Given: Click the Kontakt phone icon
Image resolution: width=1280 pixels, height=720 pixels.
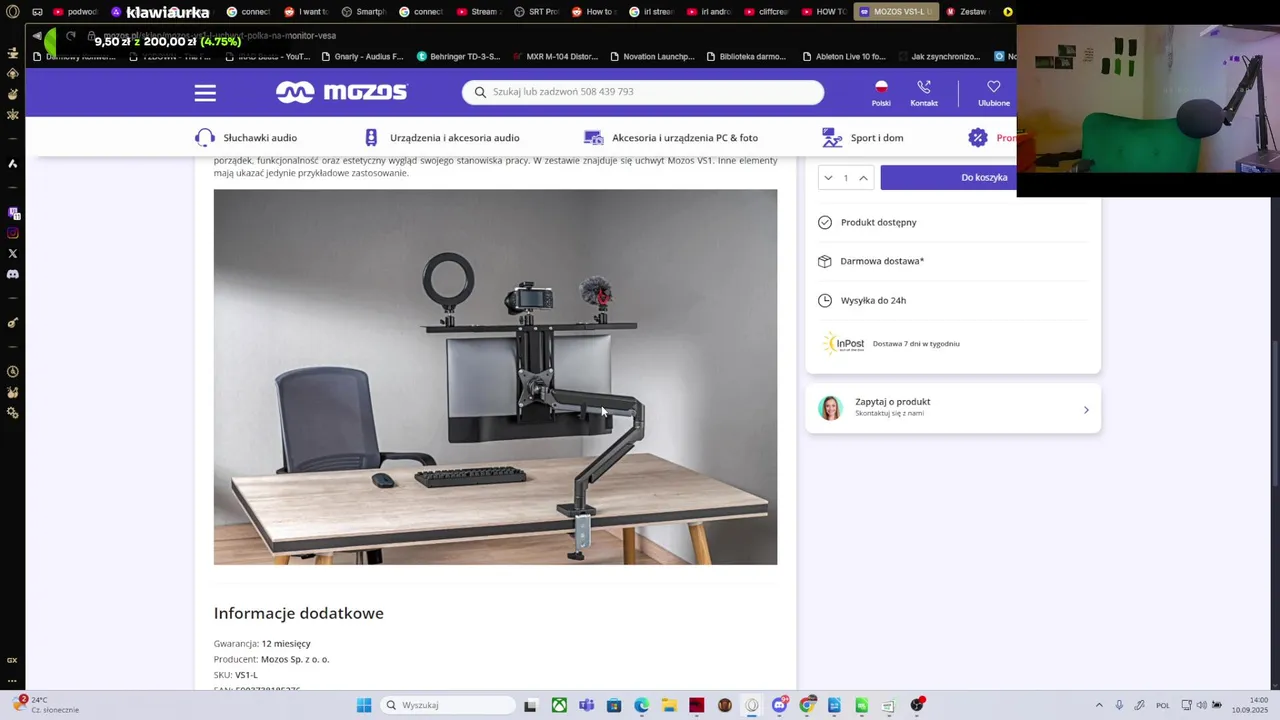Looking at the screenshot, I should point(924,87).
